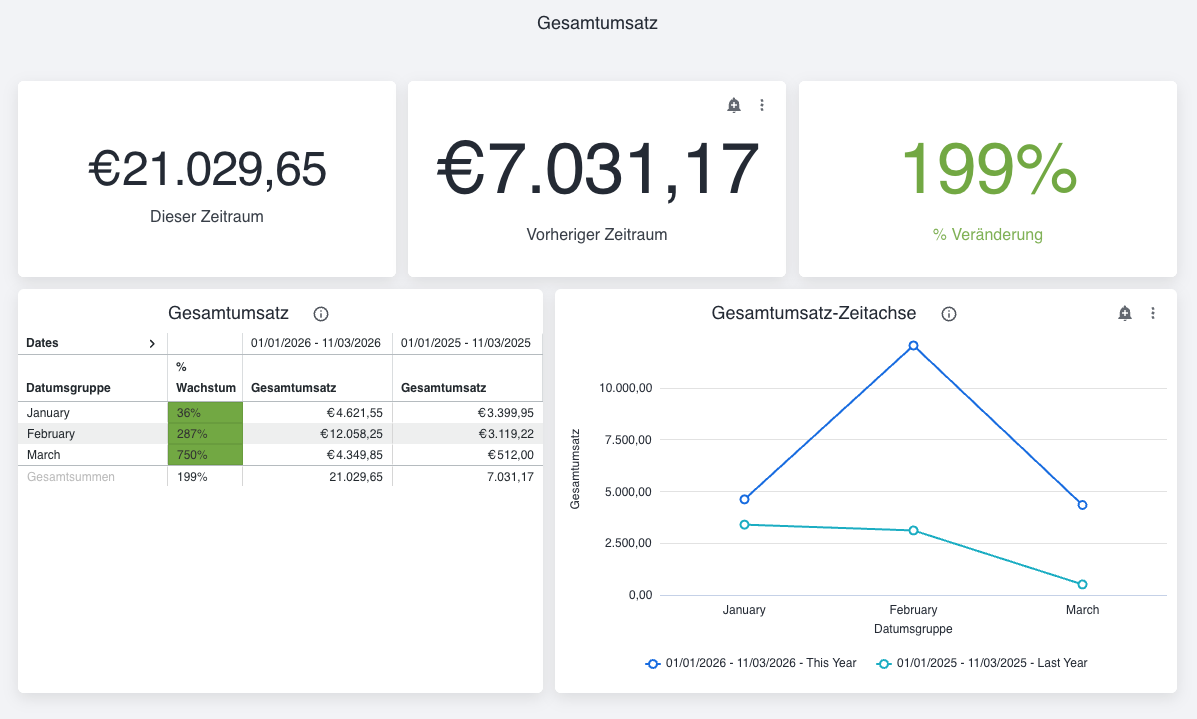The image size is (1197, 719).
Task: Sort by the % Wachstum column header
Action: pyautogui.click(x=205, y=377)
